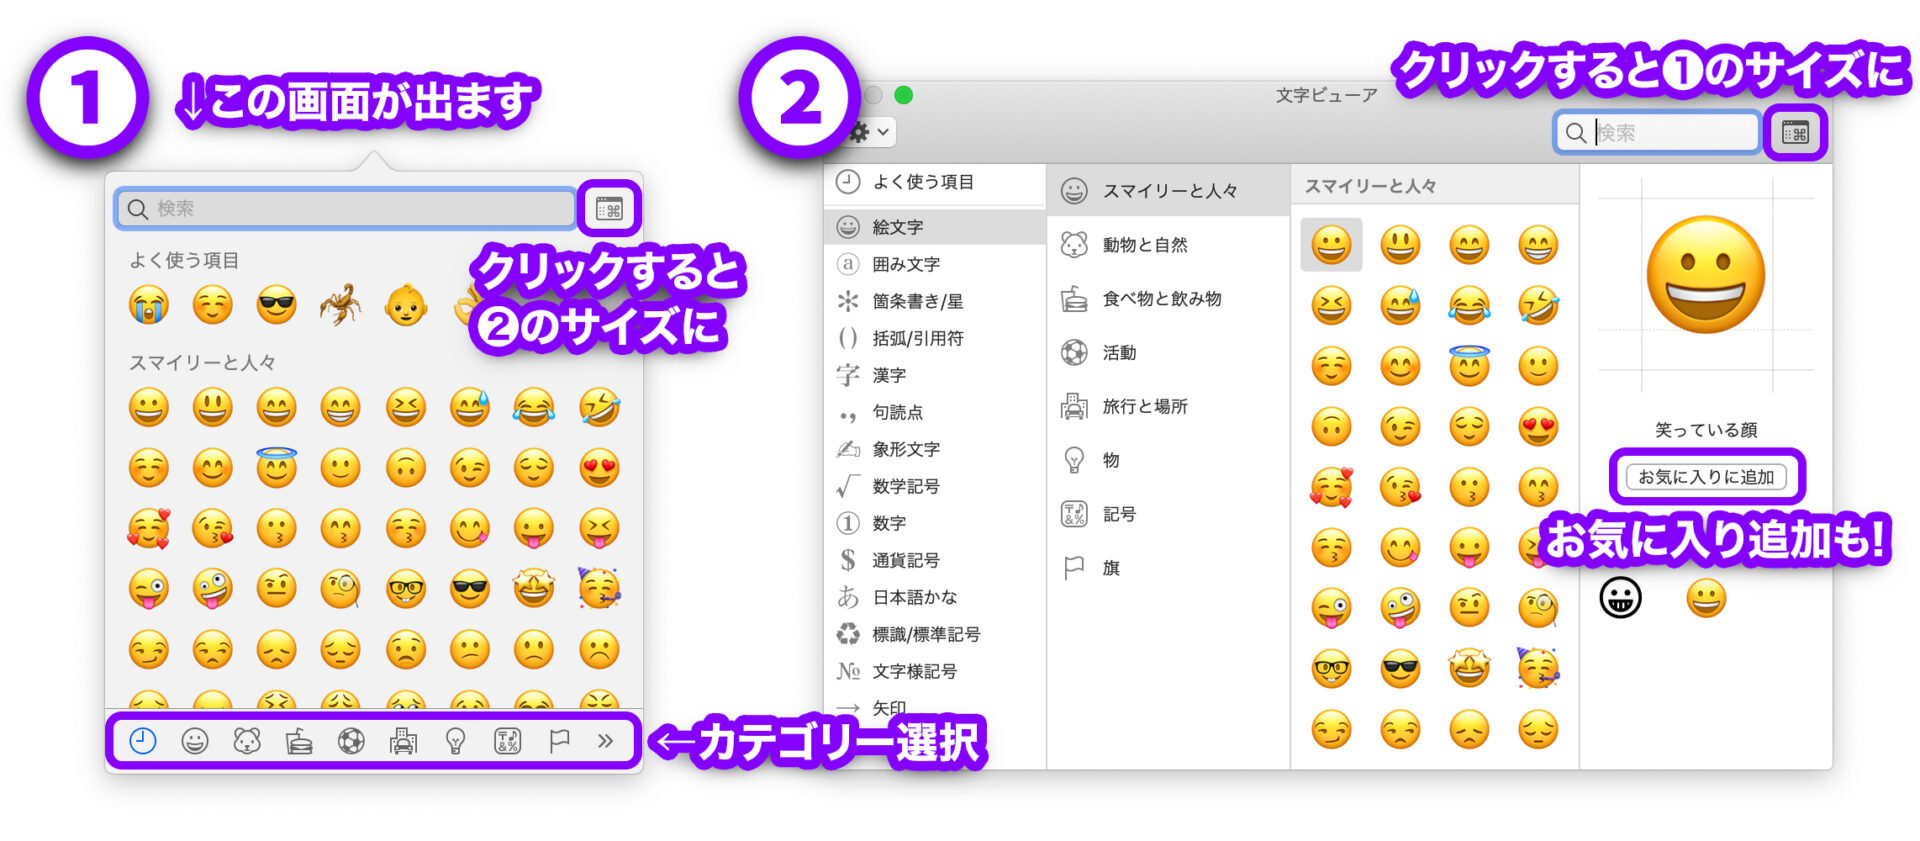The image size is (1920, 841).
Task: Select the rolling-on-floor laughing emoji in the 文字ビューア grid
Action: 1538,305
